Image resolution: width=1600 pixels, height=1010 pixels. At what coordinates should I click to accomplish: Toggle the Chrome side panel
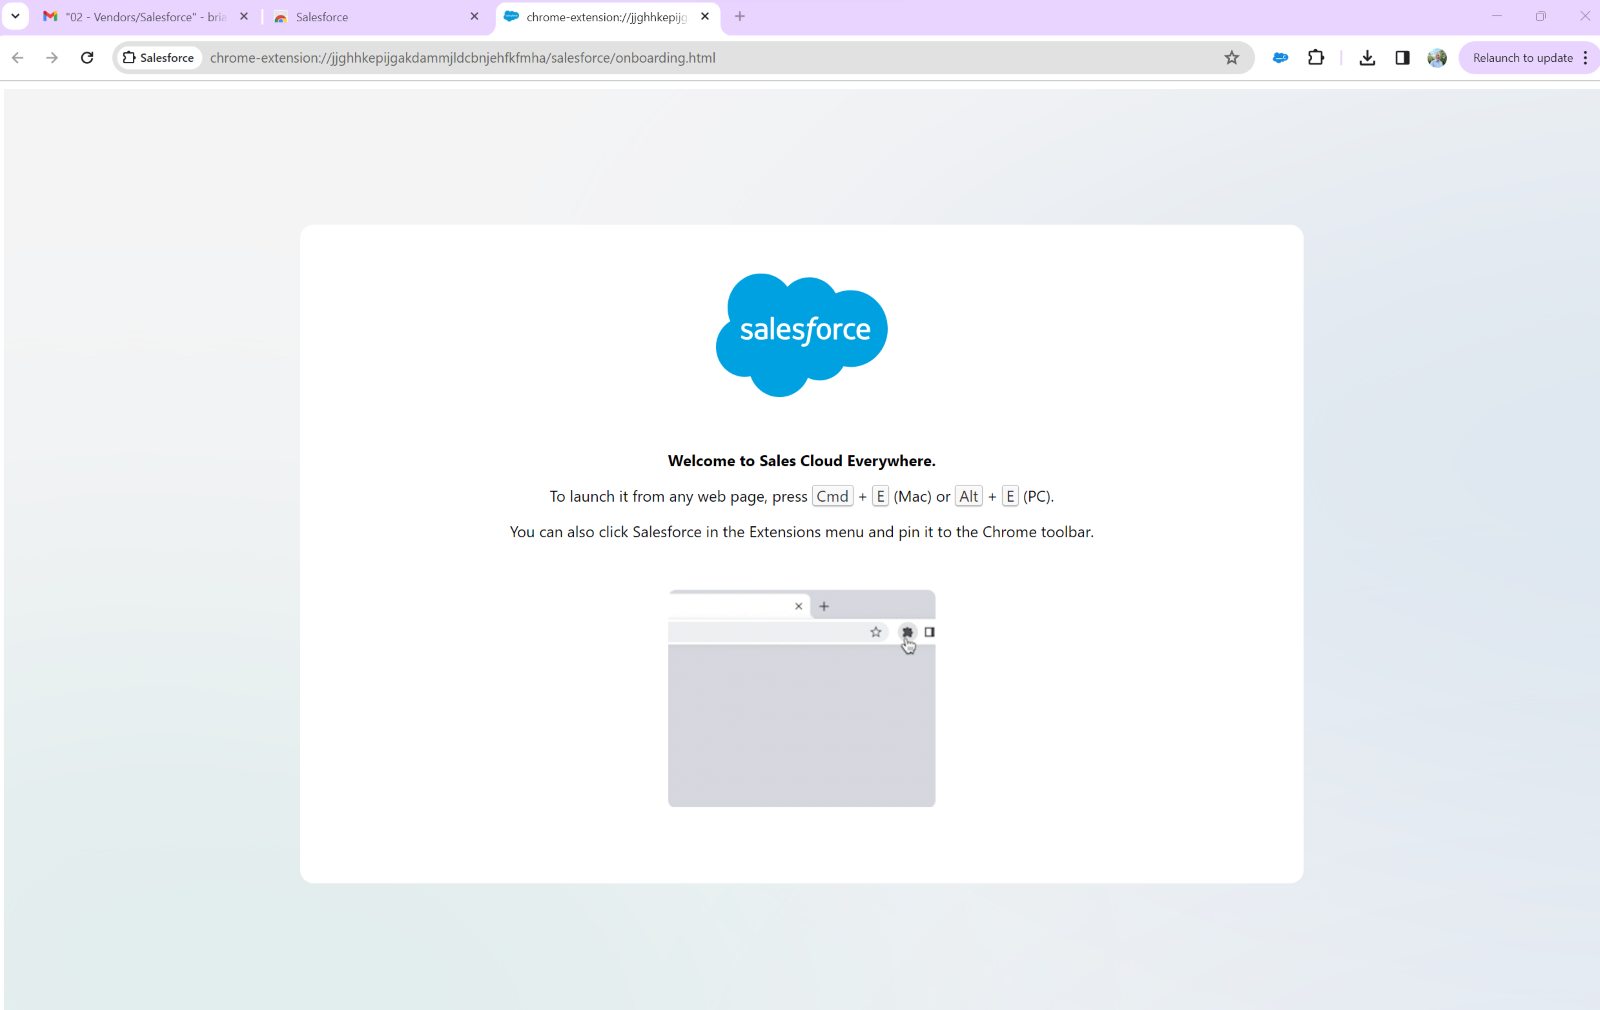pos(1402,58)
